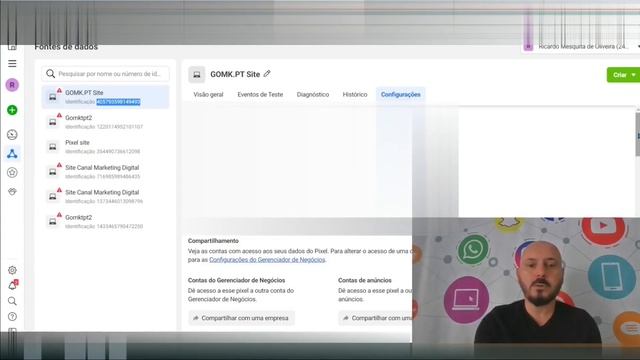The image size is (640, 360).
Task: Click the highlighted ID of GOMK.PT Site
Action: point(118,102)
